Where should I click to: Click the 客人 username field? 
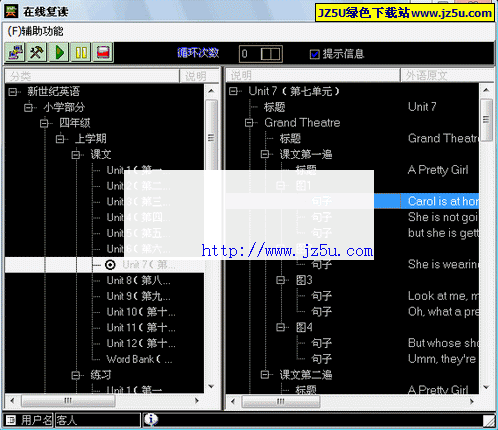coord(98,420)
